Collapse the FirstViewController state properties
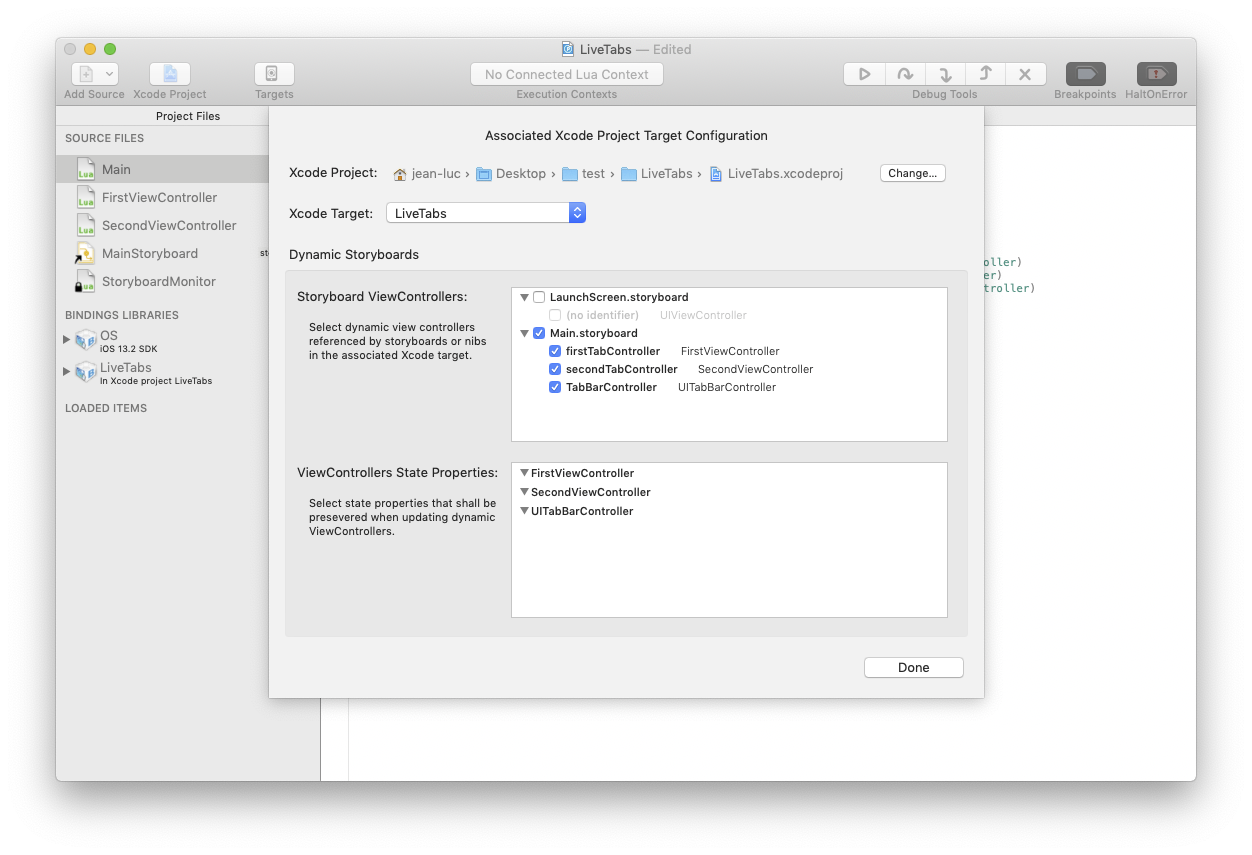Screen dimensions: 1252x855 coord(524,473)
